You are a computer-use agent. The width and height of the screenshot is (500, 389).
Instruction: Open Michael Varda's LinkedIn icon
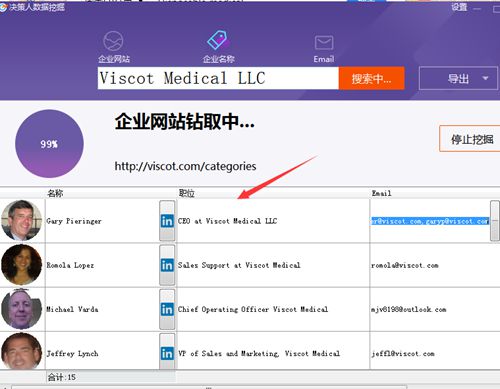(x=167, y=309)
